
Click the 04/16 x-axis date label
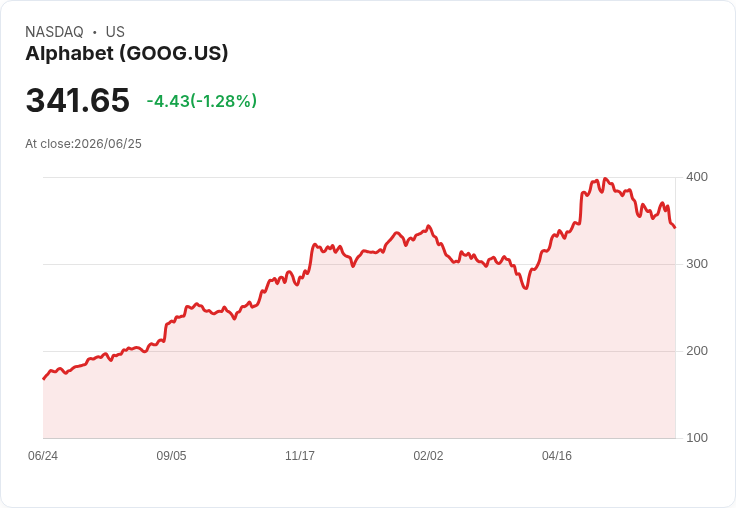pos(557,456)
